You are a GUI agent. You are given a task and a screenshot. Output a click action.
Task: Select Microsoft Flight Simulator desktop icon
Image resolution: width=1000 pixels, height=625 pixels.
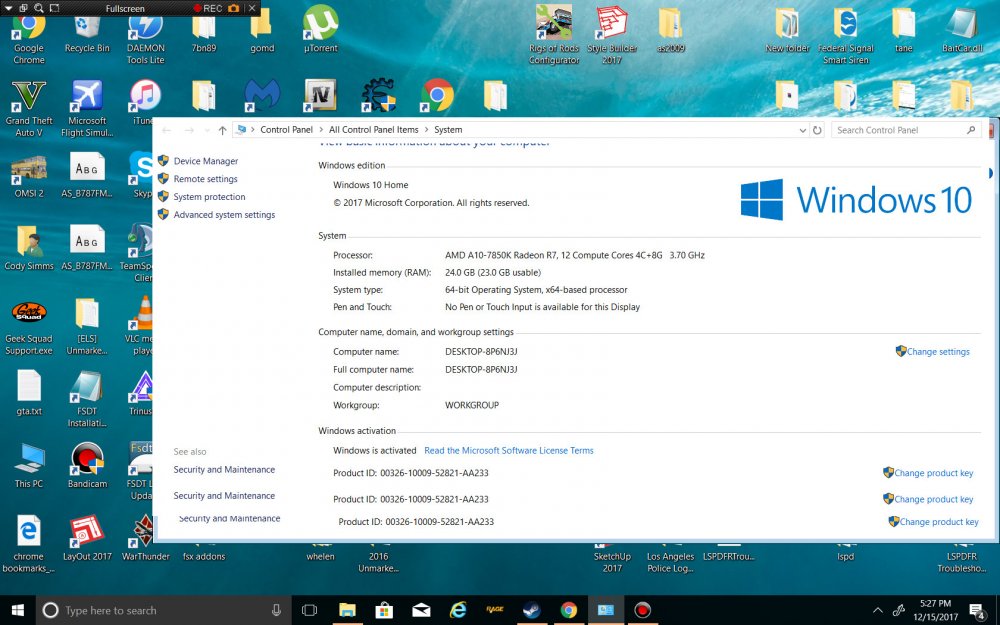pyautogui.click(x=87, y=108)
